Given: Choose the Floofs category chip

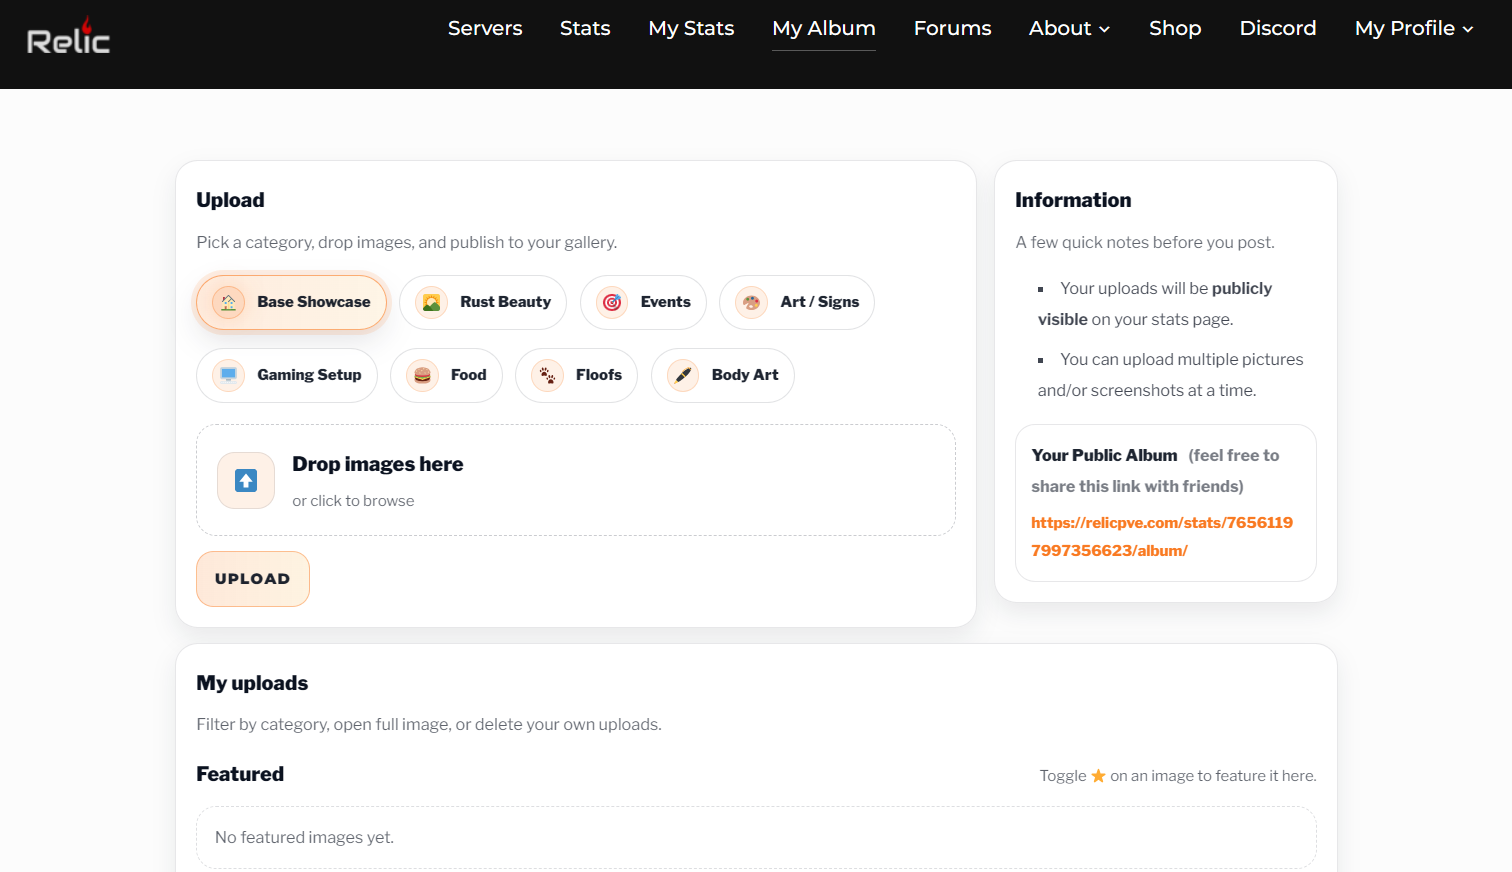Looking at the screenshot, I should coord(577,375).
